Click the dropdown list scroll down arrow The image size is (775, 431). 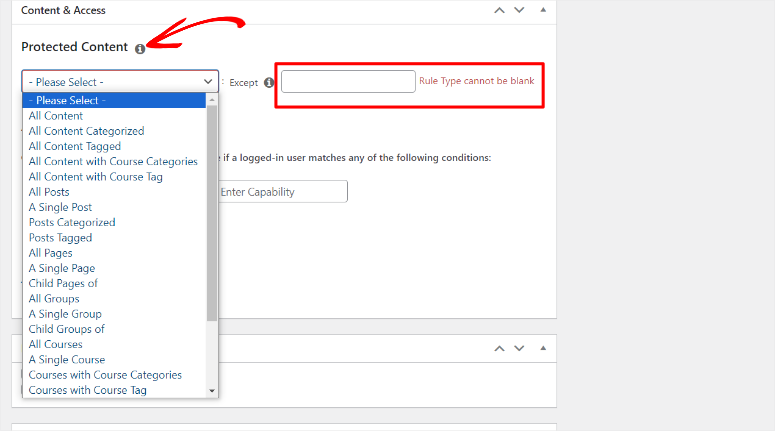[212, 390]
